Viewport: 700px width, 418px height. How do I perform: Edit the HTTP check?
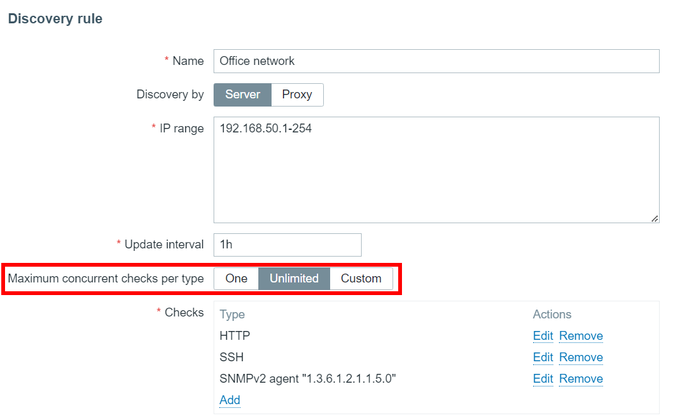click(543, 336)
